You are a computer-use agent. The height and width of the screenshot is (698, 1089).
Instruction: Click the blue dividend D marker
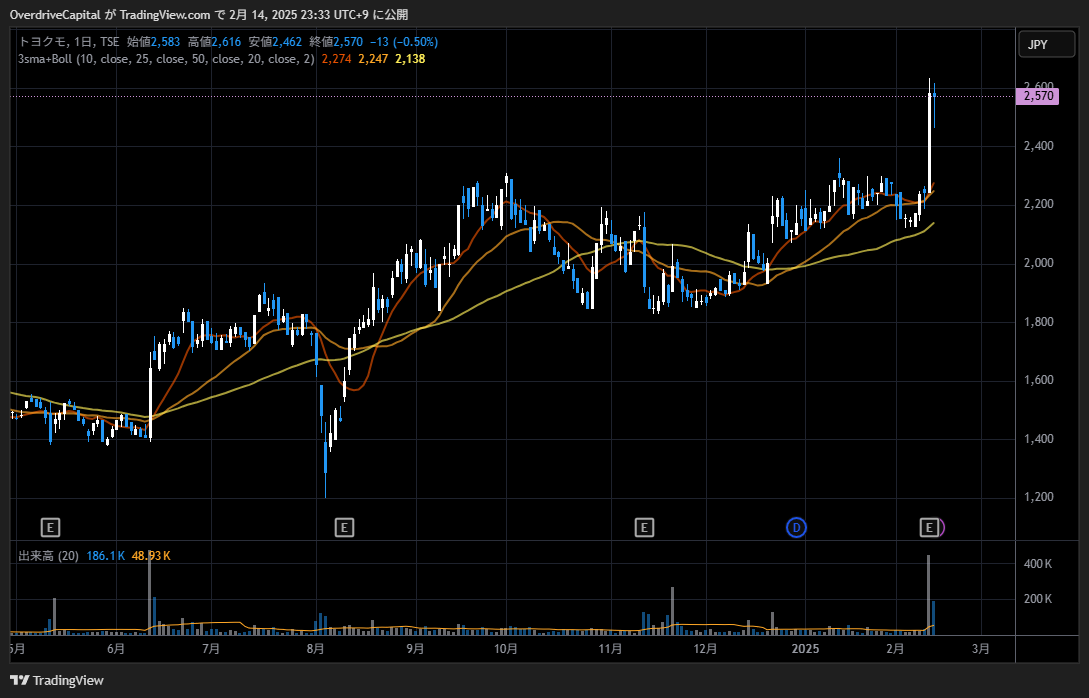click(796, 527)
